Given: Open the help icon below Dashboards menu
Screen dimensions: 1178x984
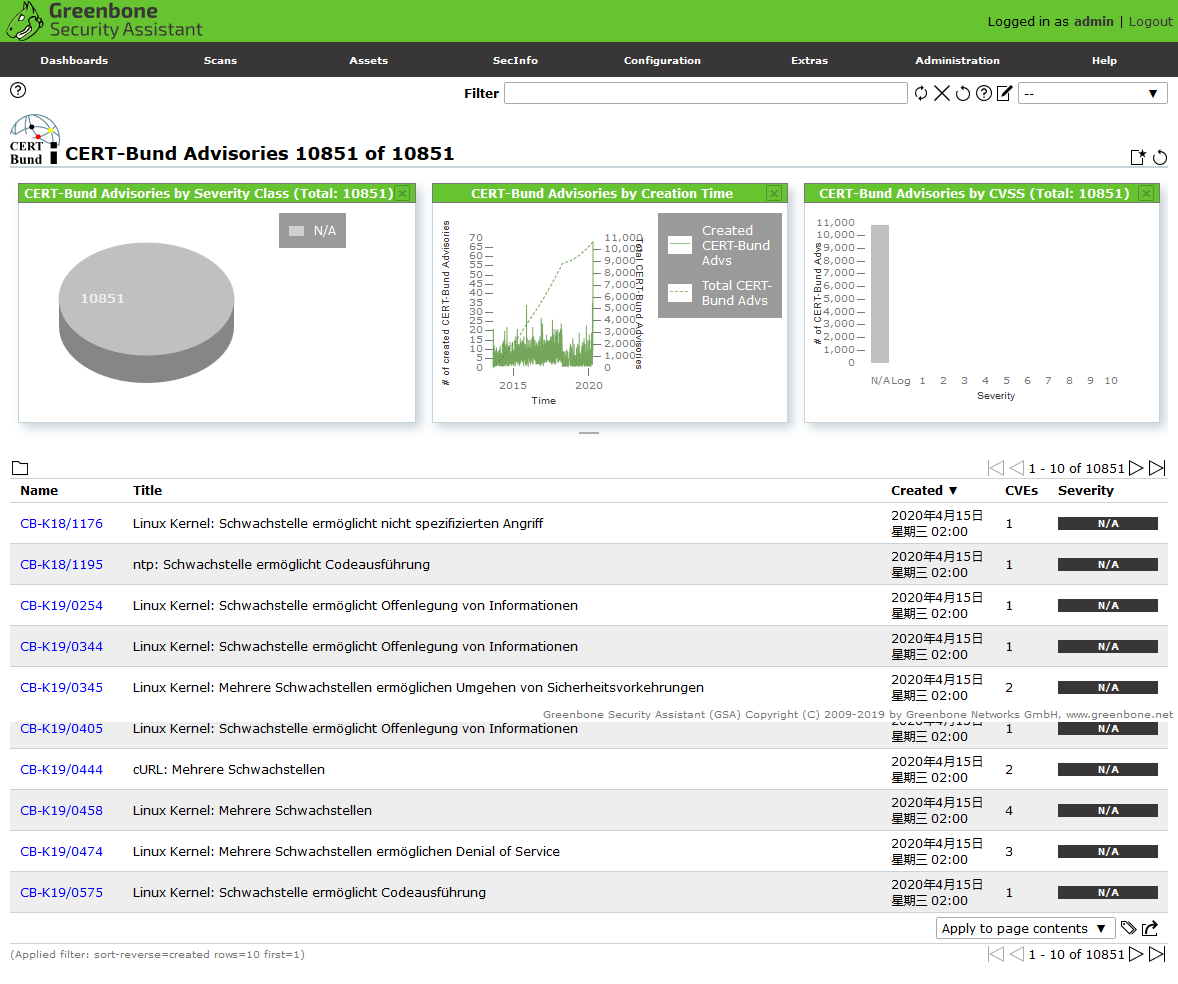Looking at the screenshot, I should click(x=18, y=90).
